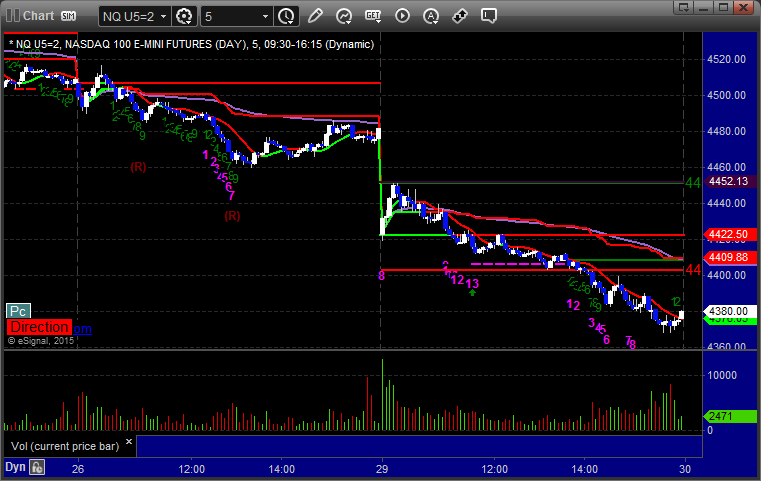The image size is (761, 481).
Task: Click the 29 date label on time axis
Action: tap(382, 469)
